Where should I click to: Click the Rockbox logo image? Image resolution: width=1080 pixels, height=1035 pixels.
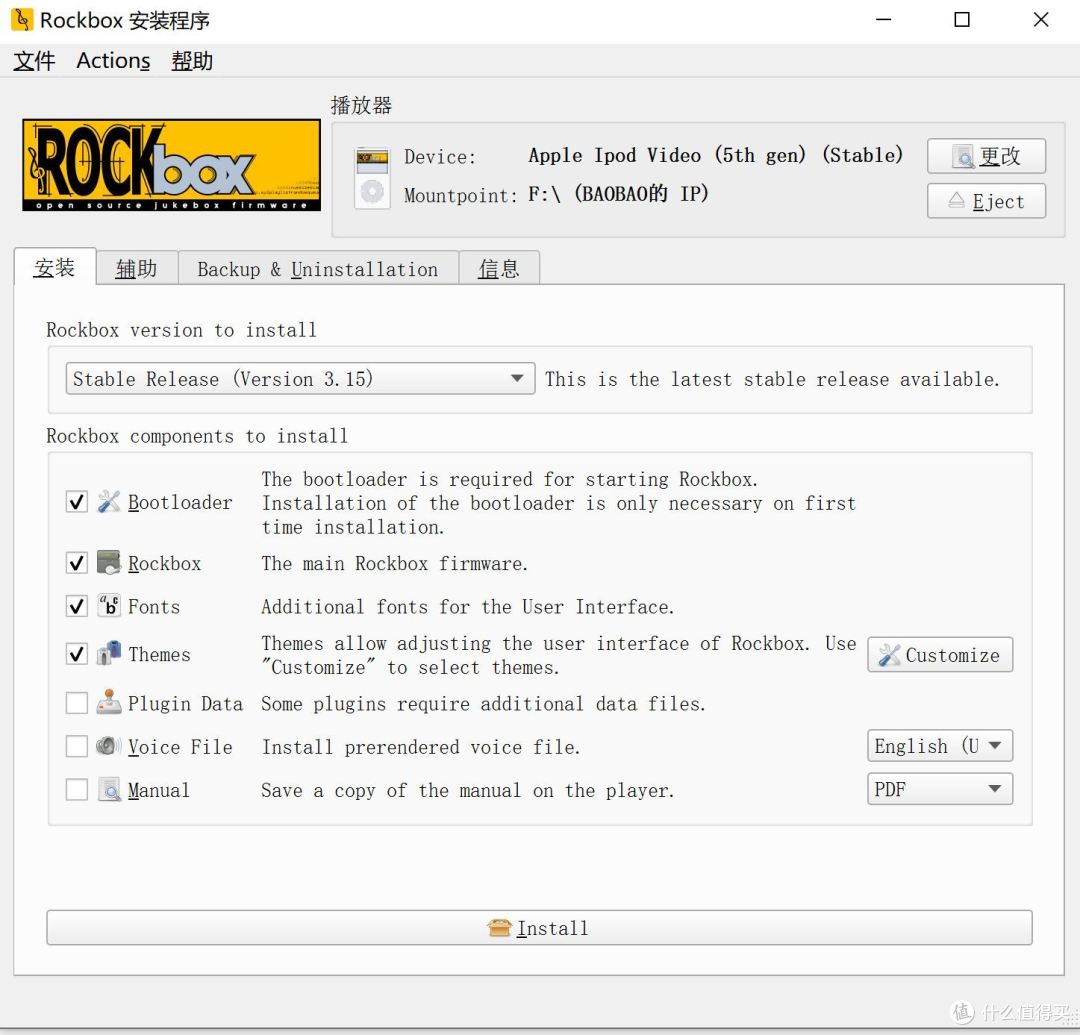[170, 165]
